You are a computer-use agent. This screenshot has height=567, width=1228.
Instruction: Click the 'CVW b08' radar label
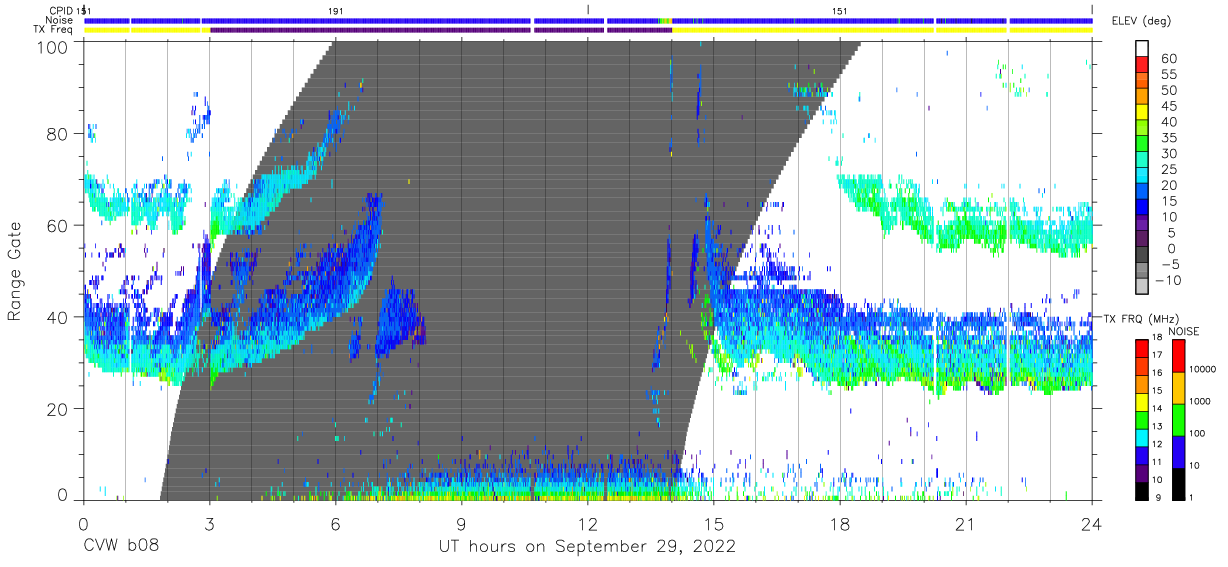click(x=123, y=547)
